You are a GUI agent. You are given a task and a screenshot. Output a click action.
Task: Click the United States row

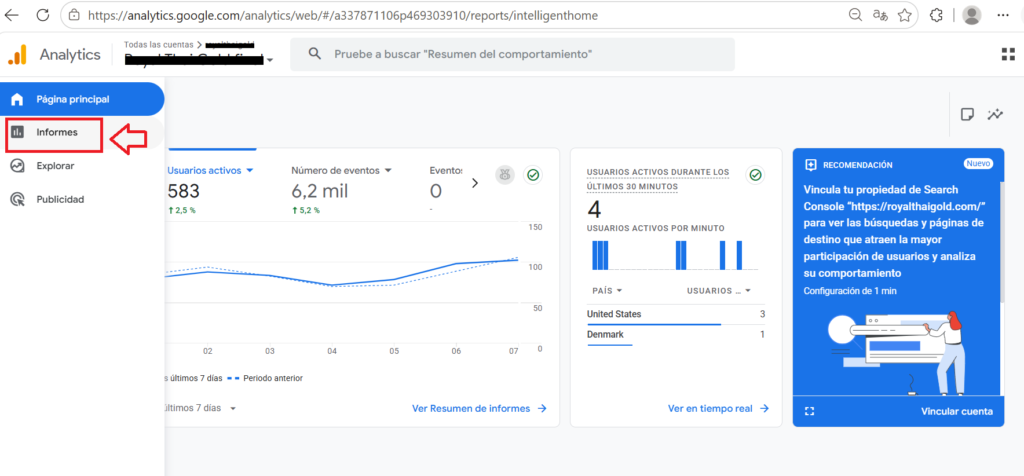click(x=676, y=314)
